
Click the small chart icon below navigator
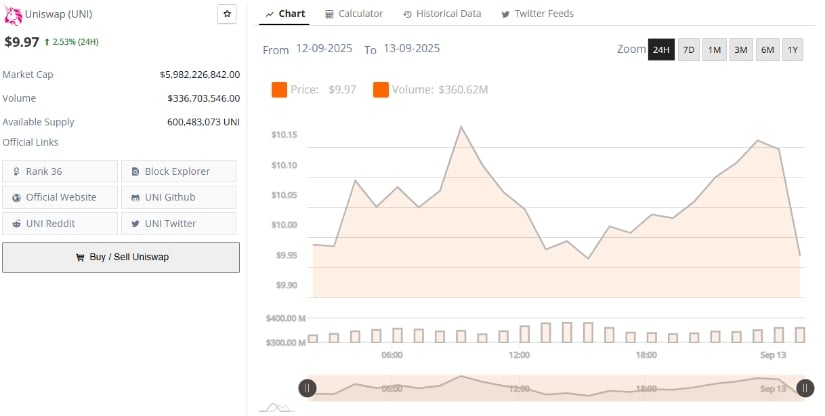pyautogui.click(x=276, y=407)
